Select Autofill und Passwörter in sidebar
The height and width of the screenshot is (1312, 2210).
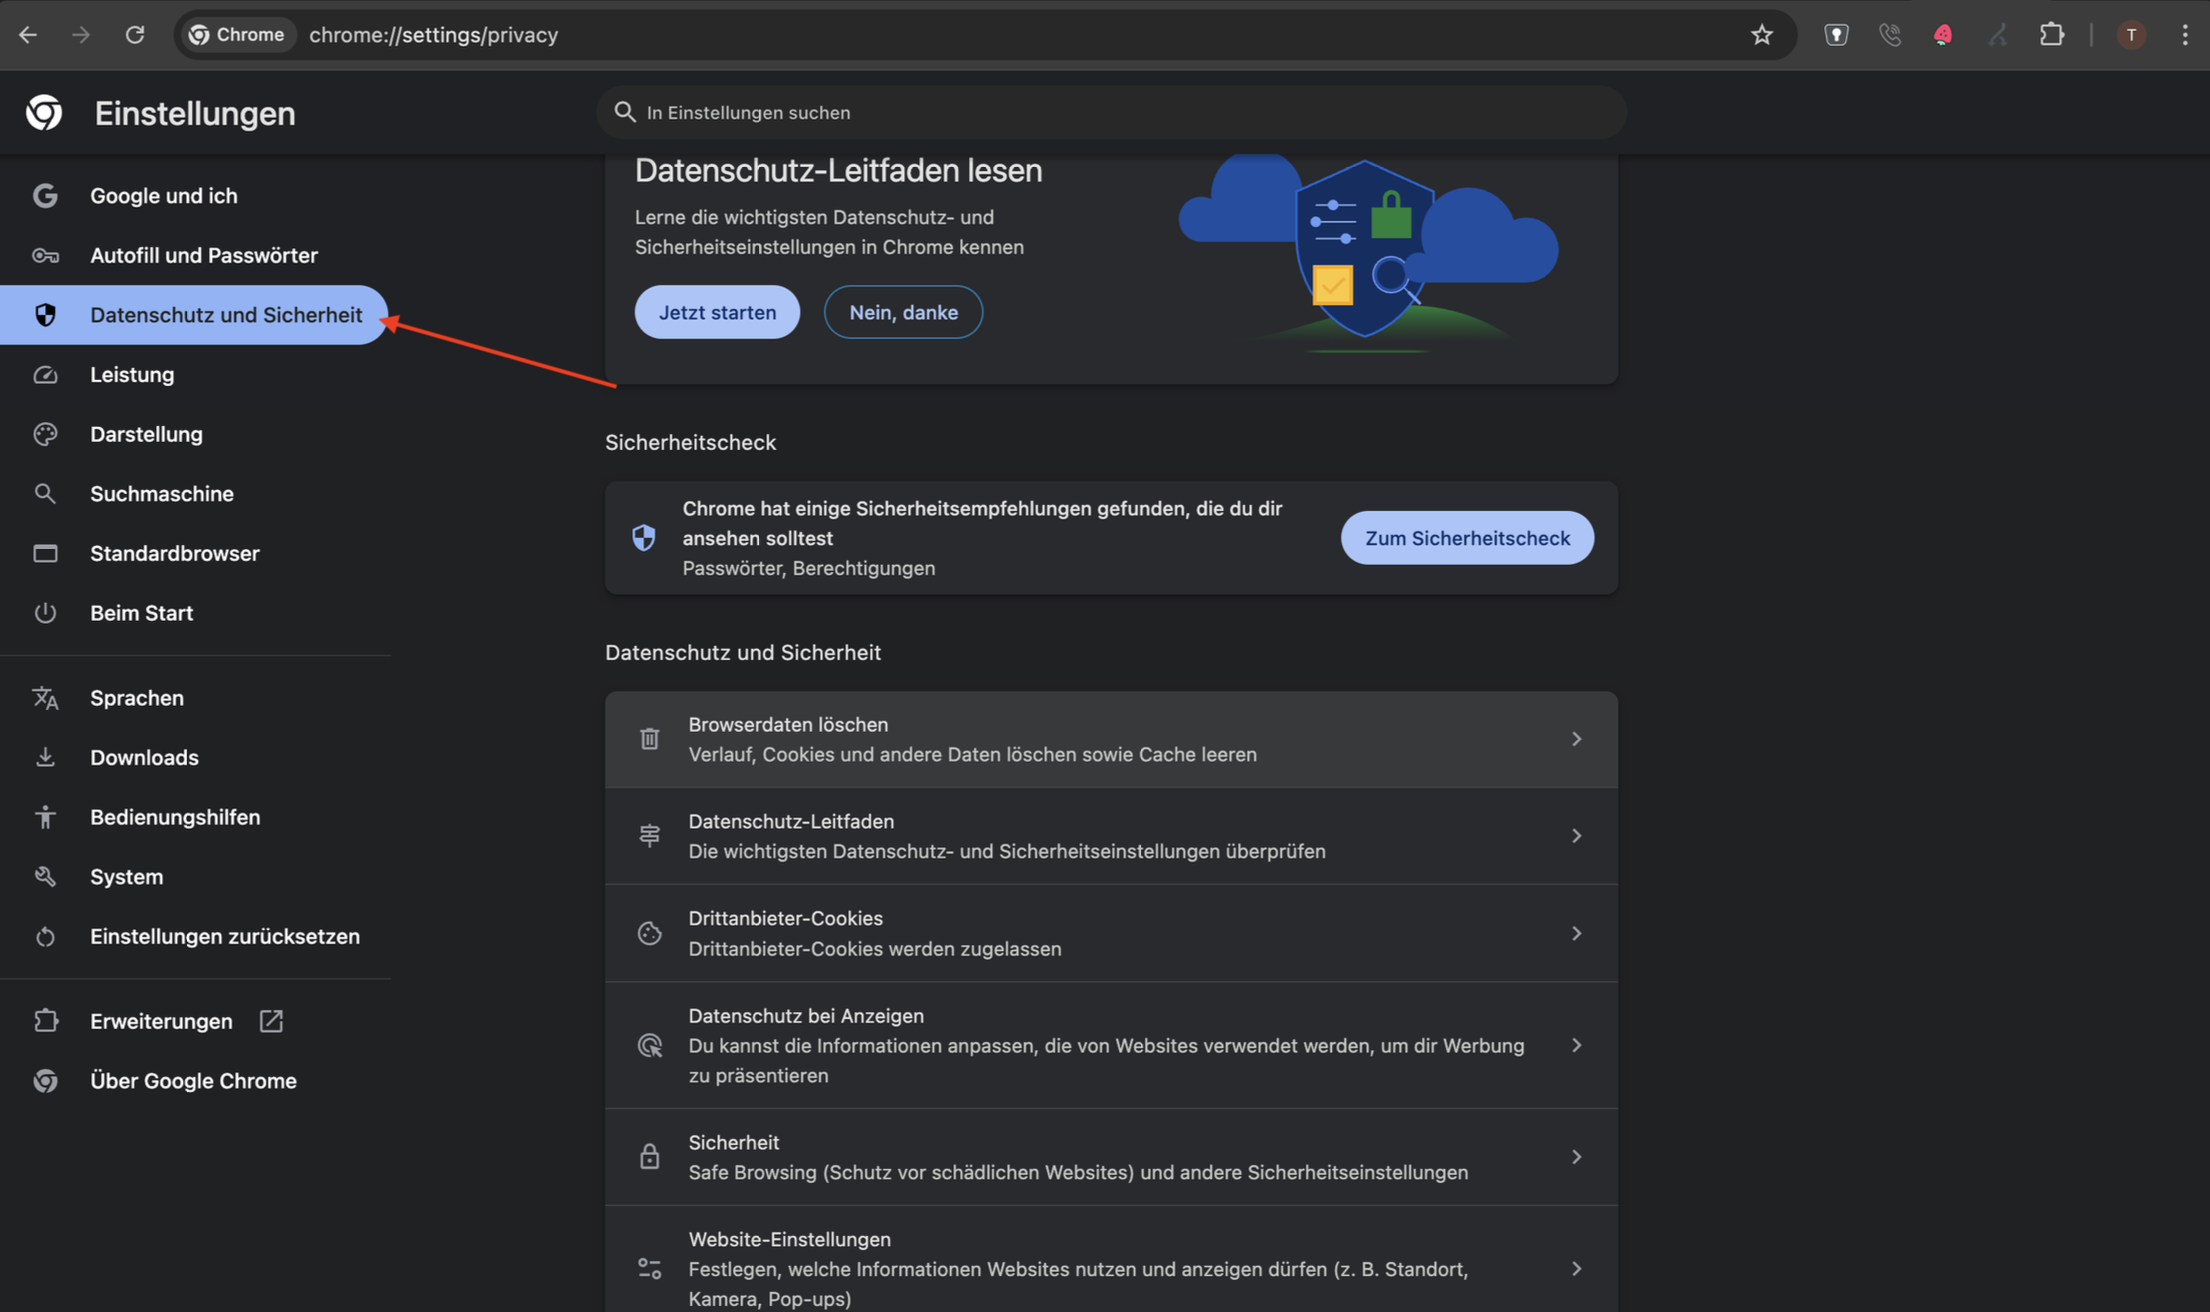tap(203, 255)
